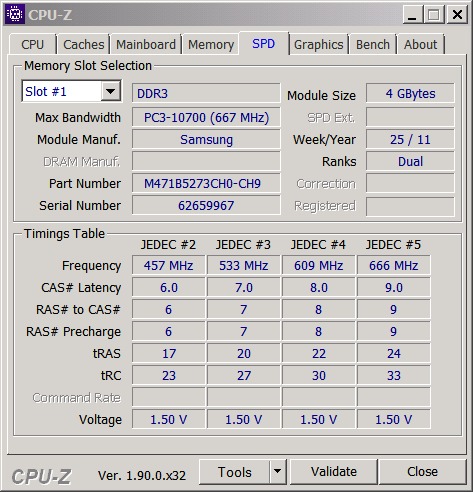Click CAS# Latency value 7.0
473x492 pixels.
tap(243, 287)
